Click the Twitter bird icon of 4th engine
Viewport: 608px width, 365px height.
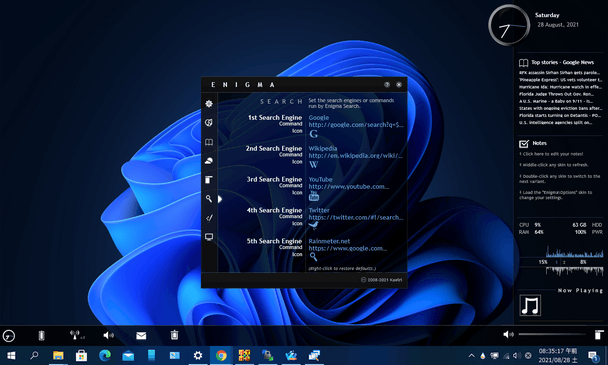point(313,225)
